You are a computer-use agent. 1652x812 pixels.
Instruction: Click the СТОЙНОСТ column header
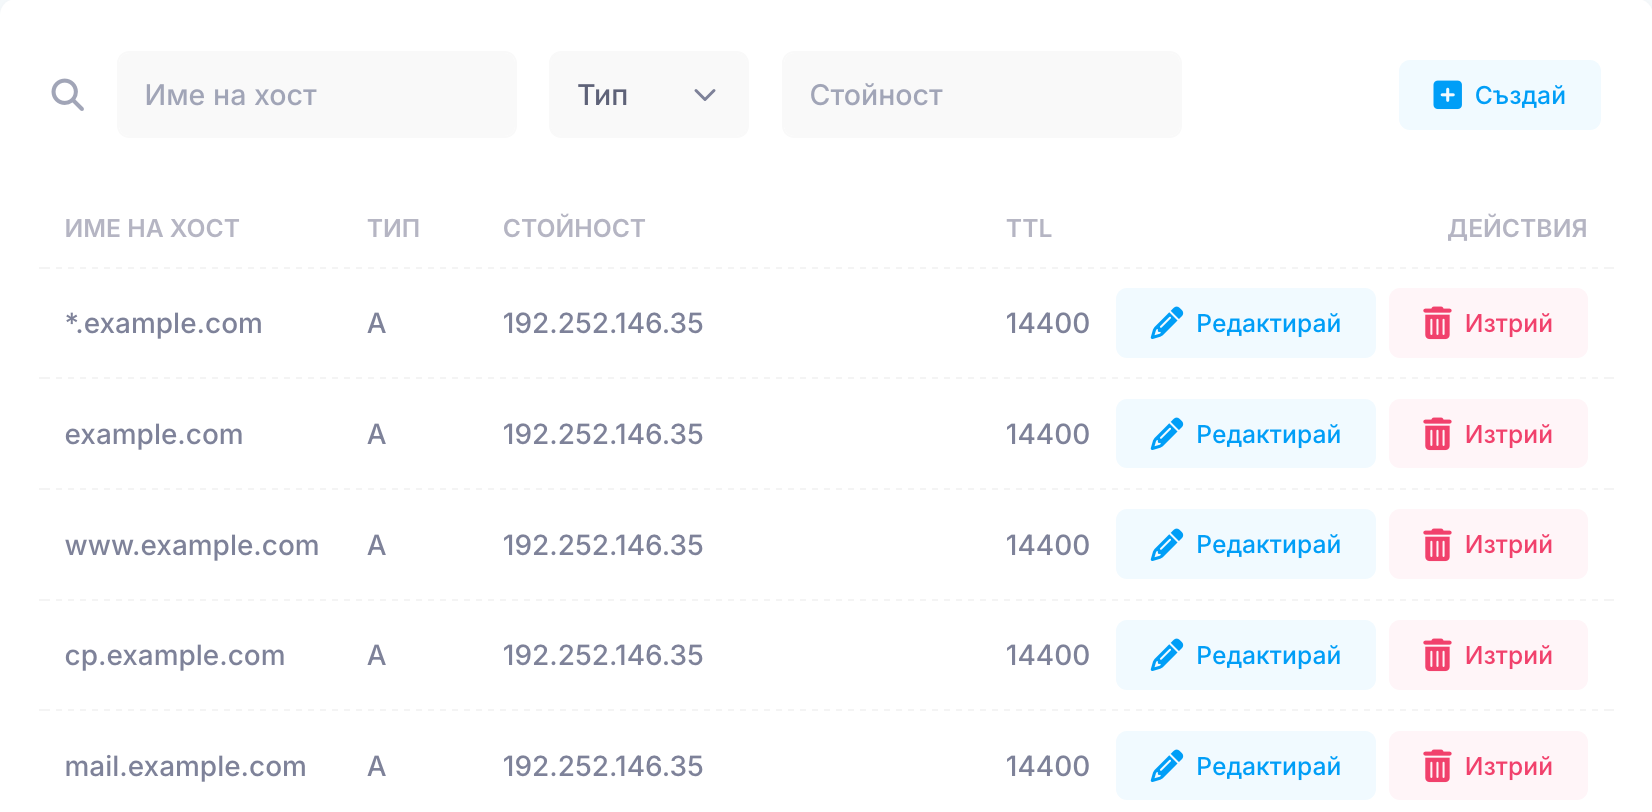[574, 229]
